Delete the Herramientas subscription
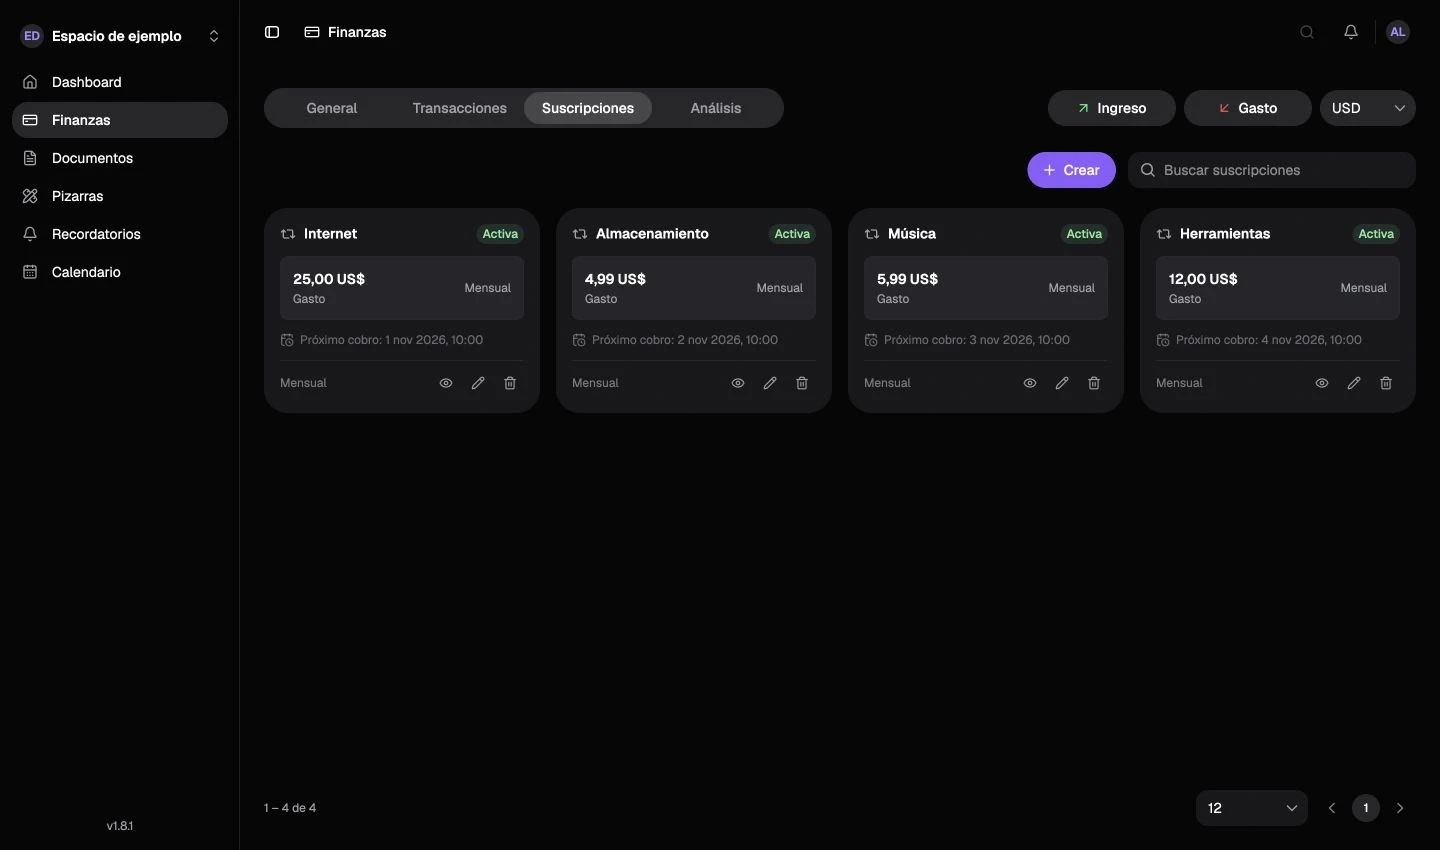Image resolution: width=1440 pixels, height=850 pixels. coord(1386,383)
